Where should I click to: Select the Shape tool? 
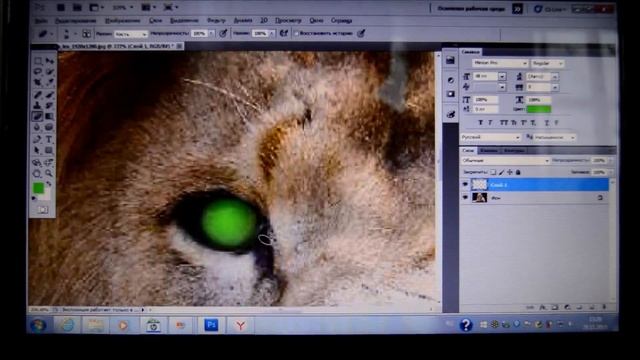coord(49,151)
